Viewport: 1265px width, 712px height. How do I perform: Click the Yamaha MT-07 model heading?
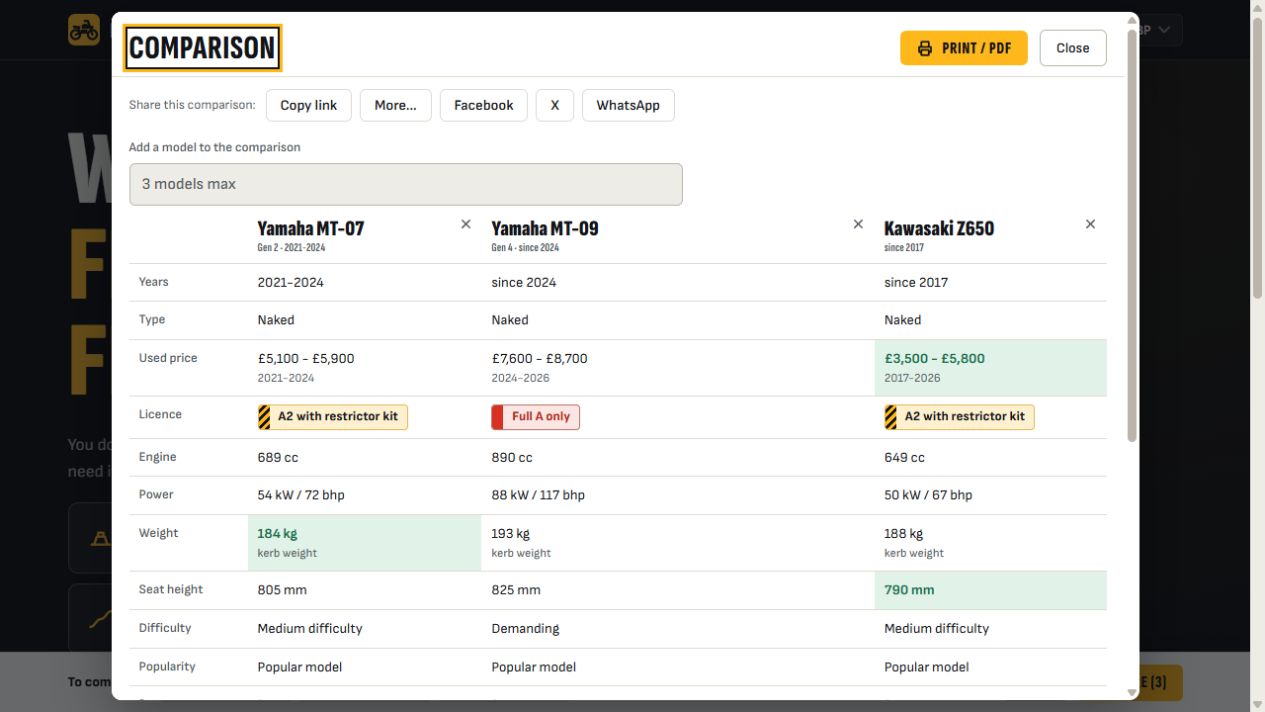(x=311, y=228)
